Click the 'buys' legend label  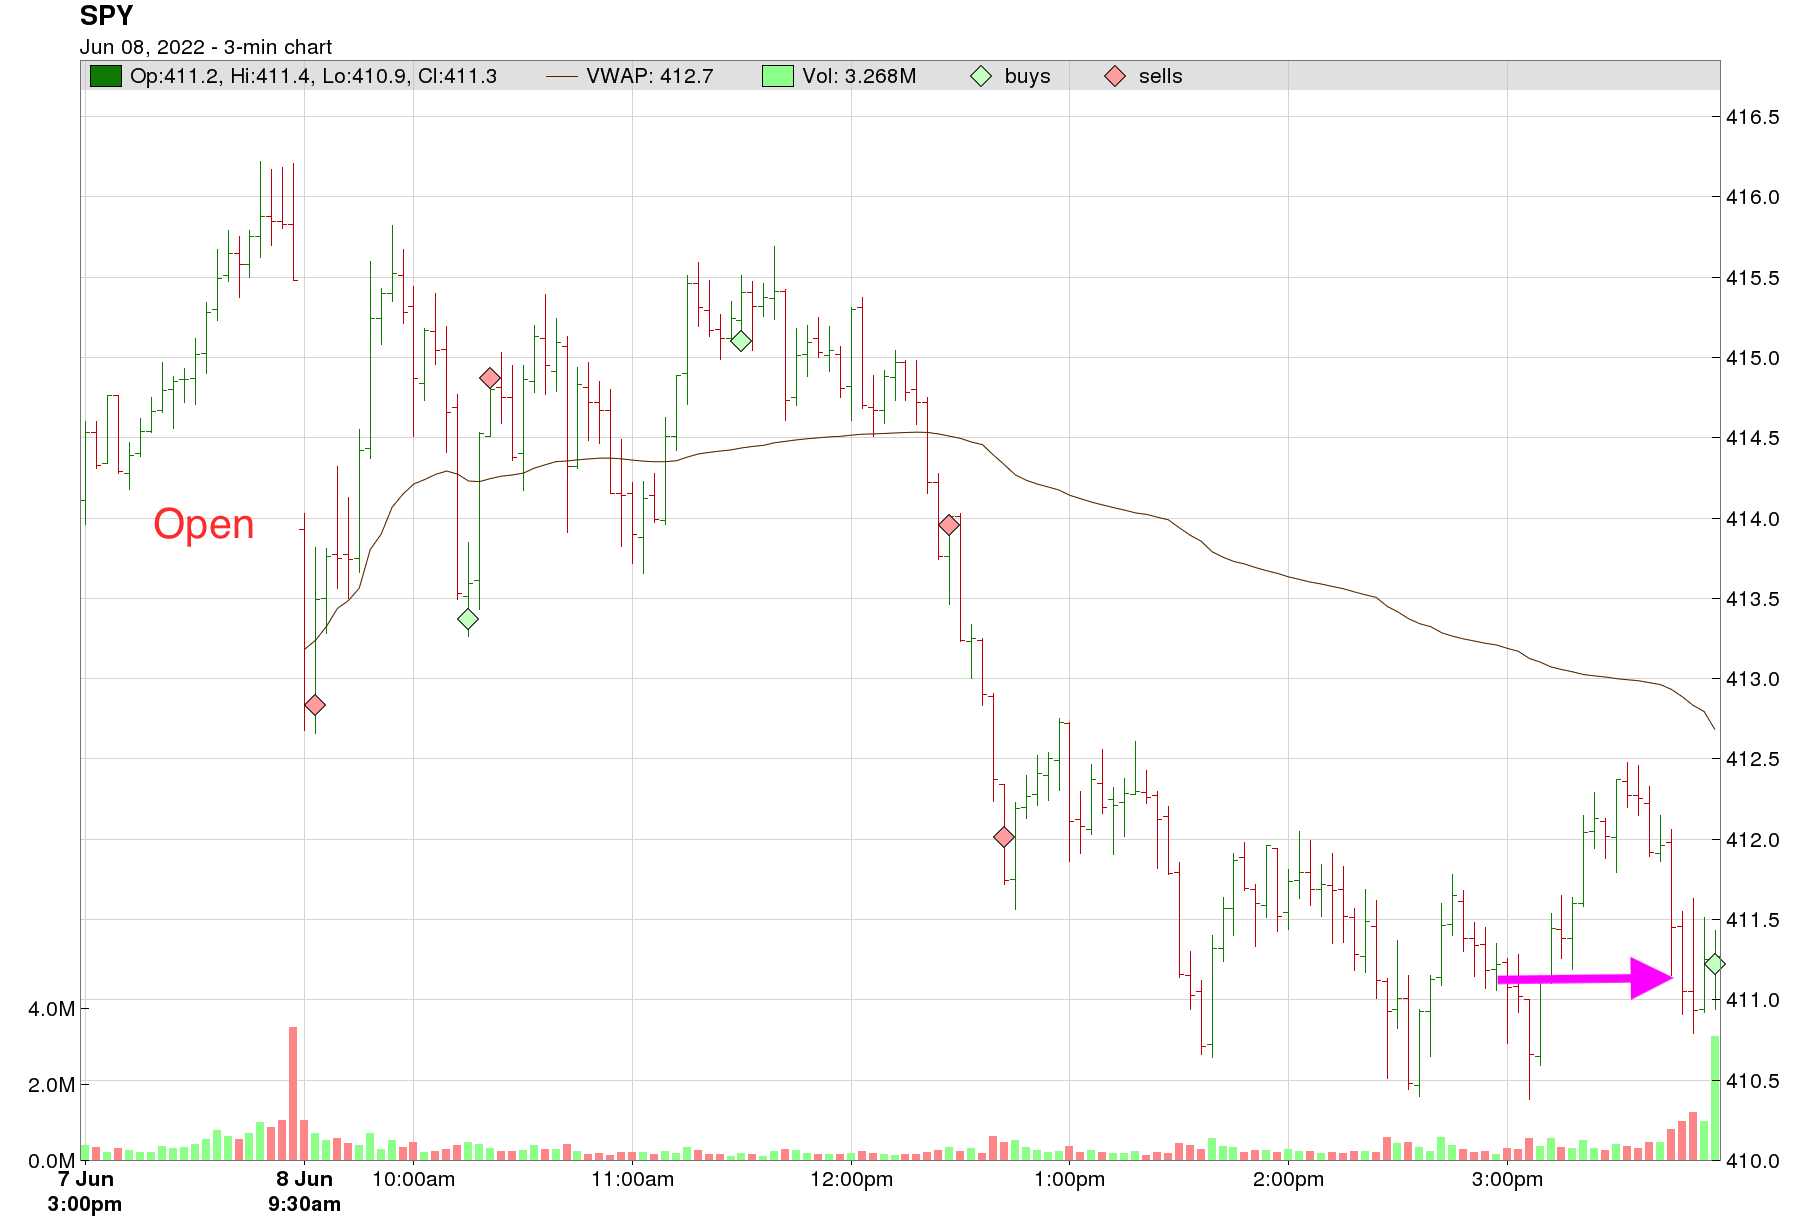[1027, 76]
